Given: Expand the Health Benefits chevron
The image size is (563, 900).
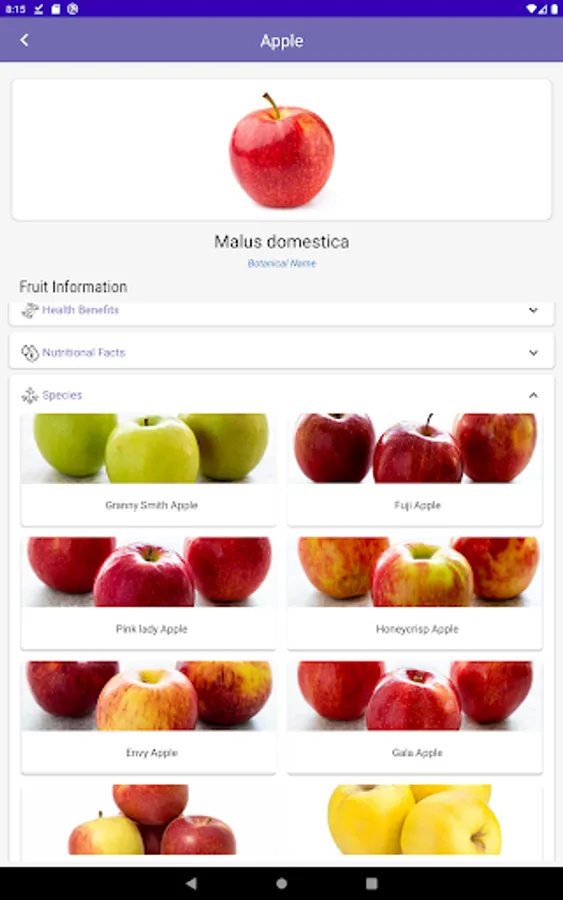Looking at the screenshot, I should (x=533, y=310).
